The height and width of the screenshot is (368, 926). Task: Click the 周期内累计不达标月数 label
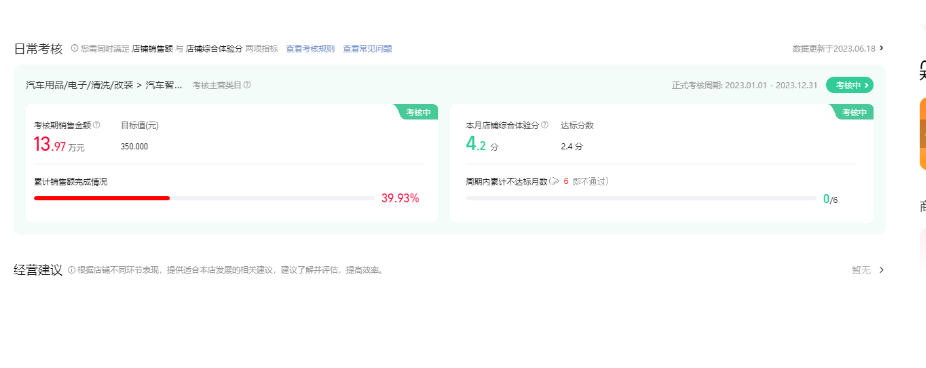(x=506, y=181)
